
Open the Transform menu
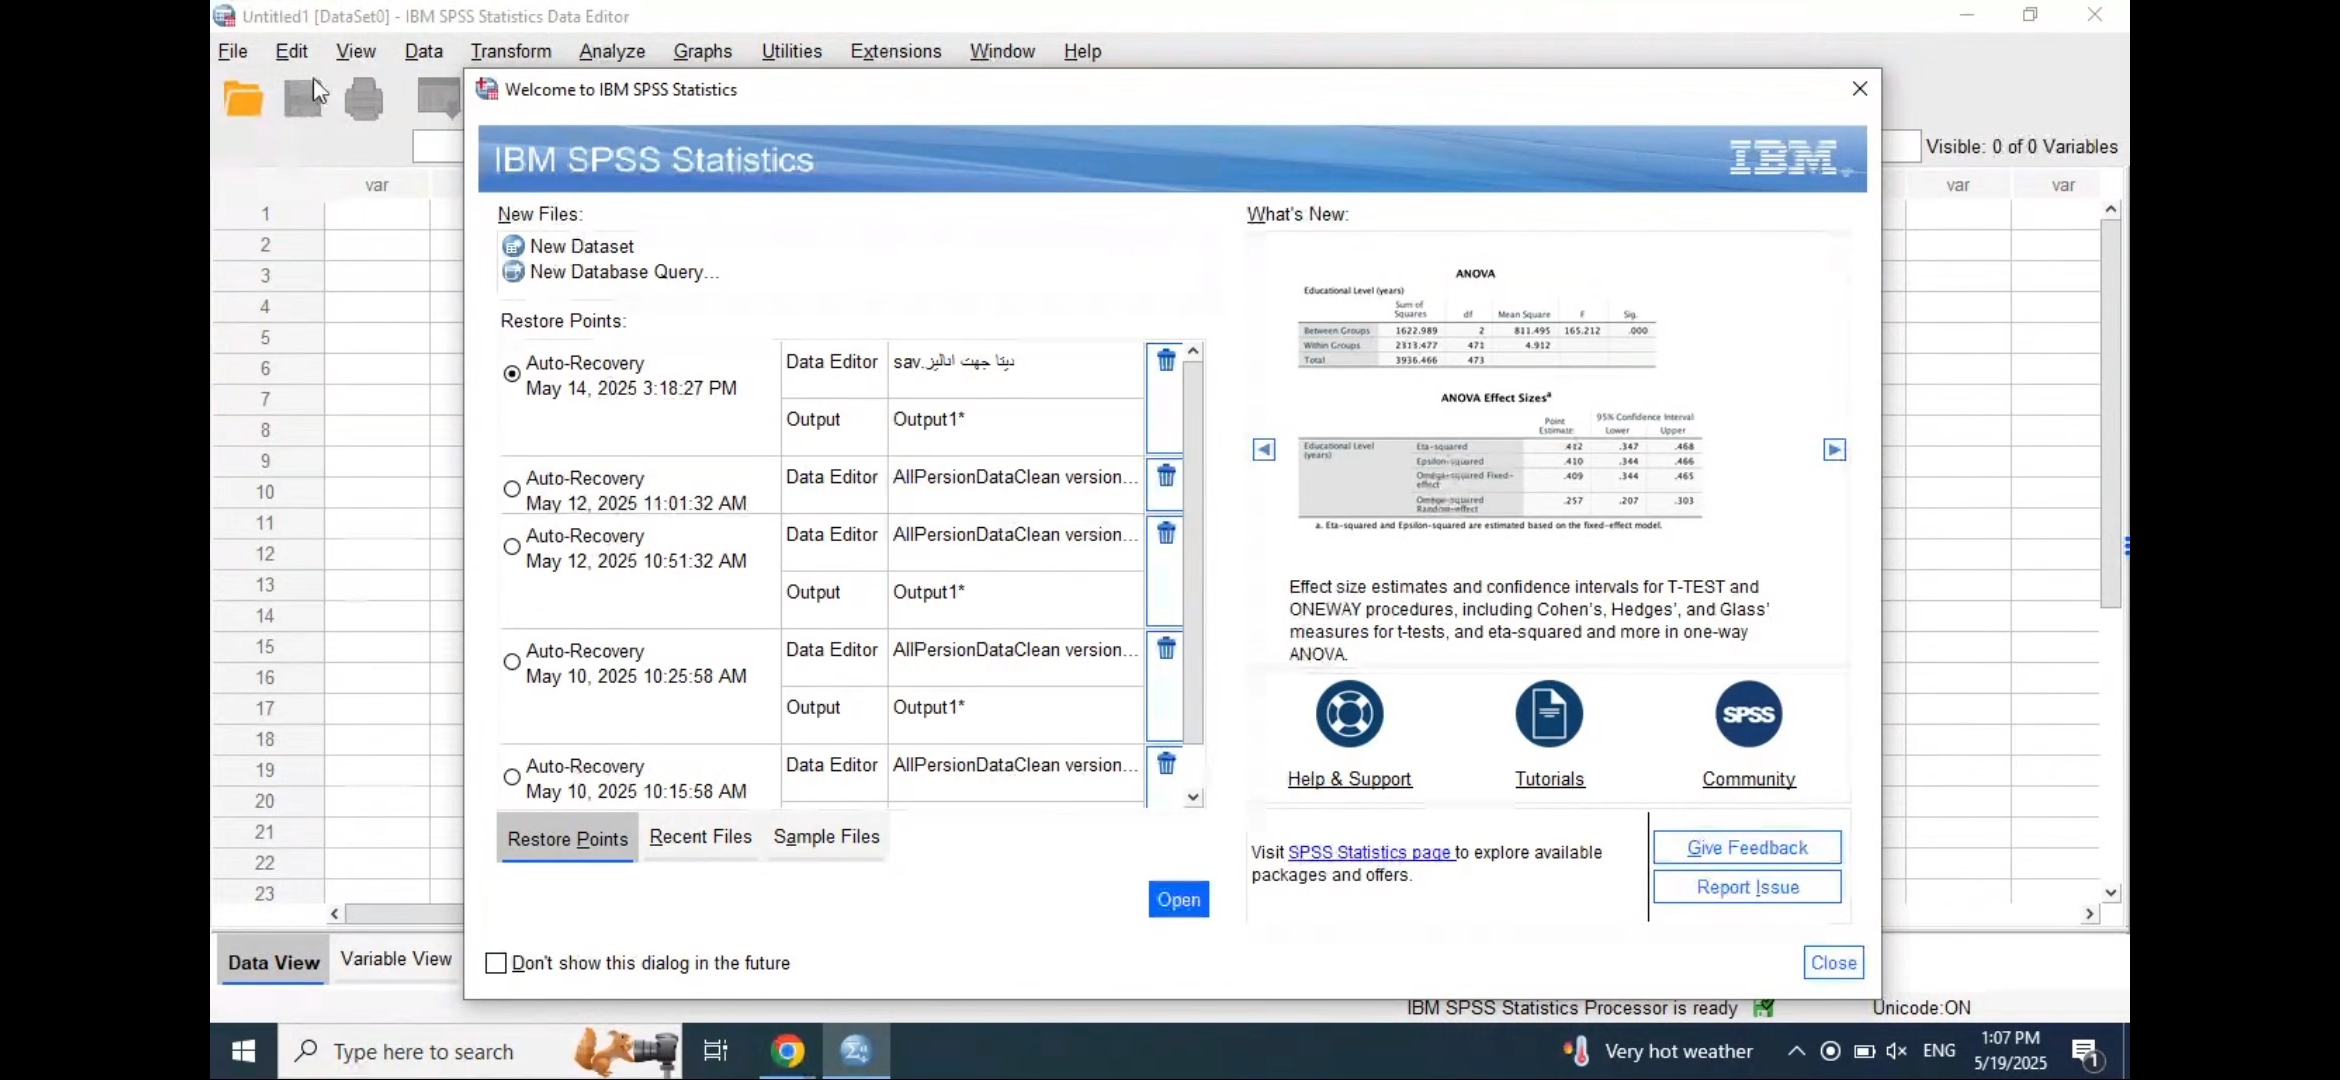tap(511, 51)
